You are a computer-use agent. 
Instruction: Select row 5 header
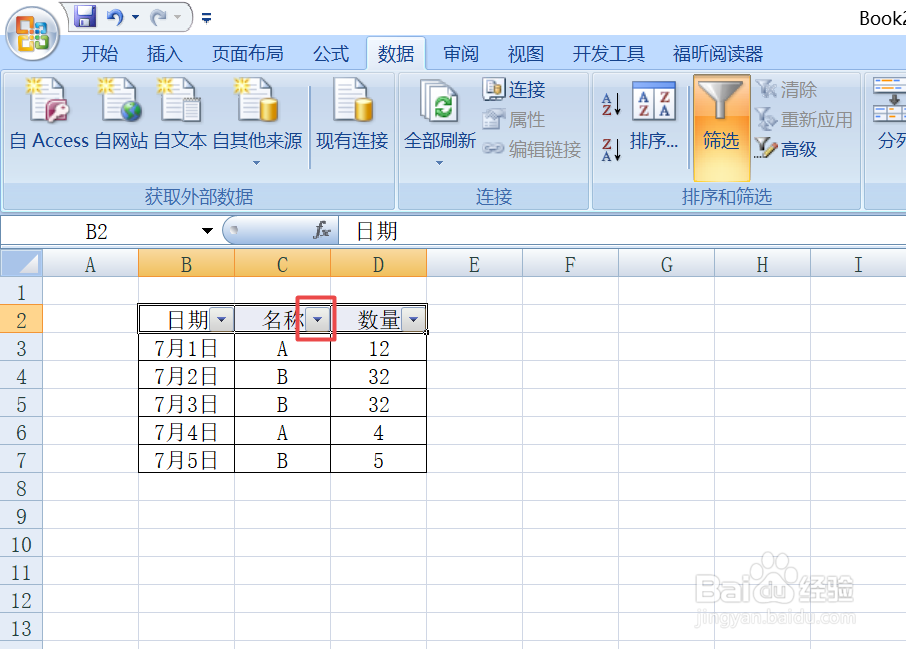(21, 404)
